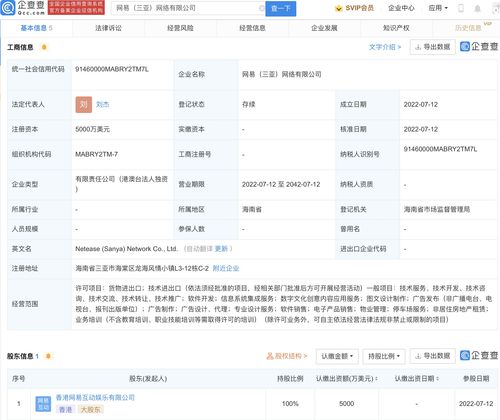Click region value 海南省
Viewport: 500px width, 420px height.
pos(252,209)
